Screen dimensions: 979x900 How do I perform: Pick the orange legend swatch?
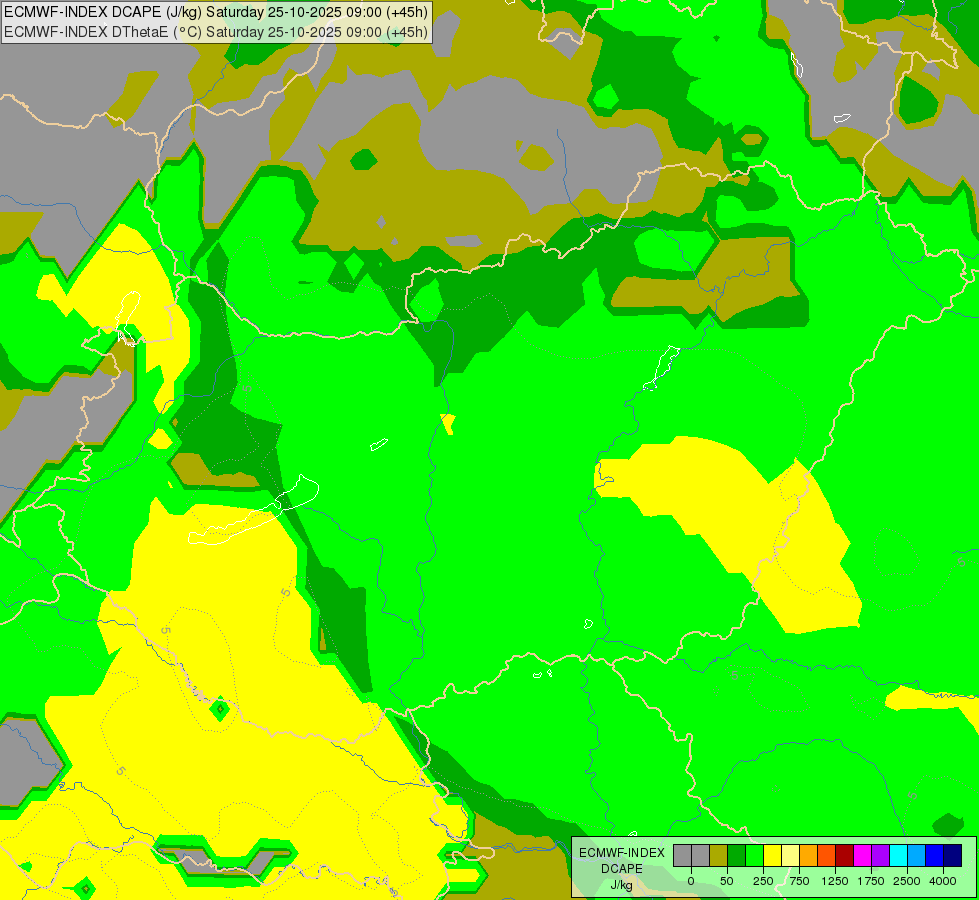click(809, 856)
